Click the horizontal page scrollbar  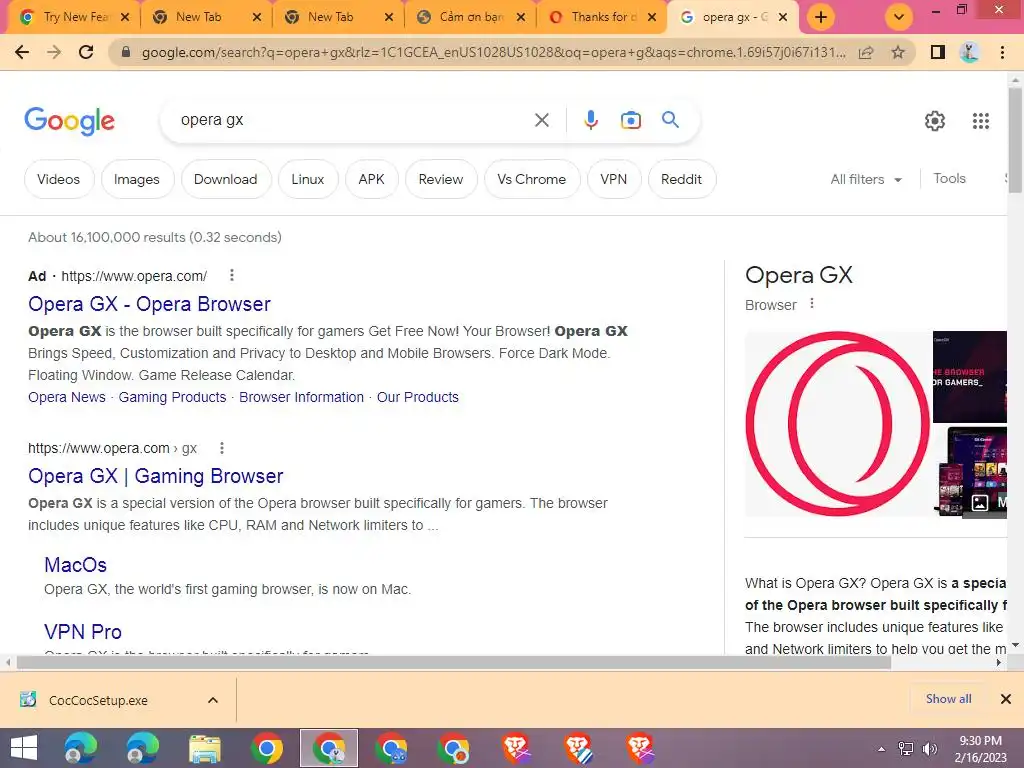(x=453, y=662)
